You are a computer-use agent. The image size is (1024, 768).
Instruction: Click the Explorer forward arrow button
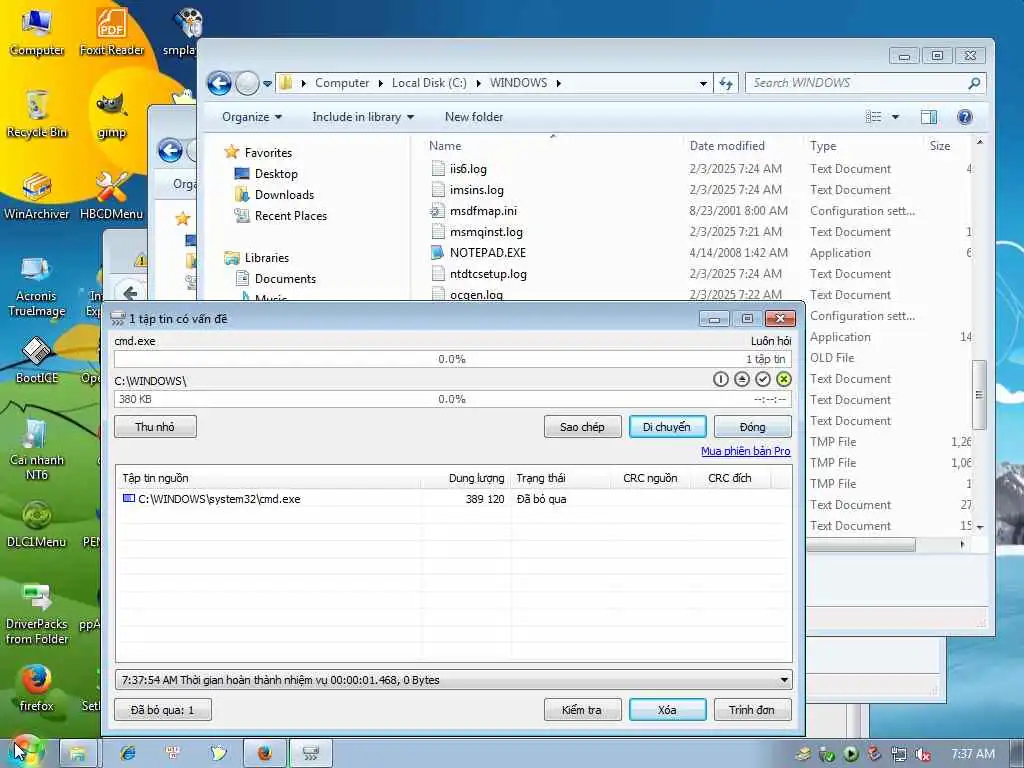coord(247,83)
